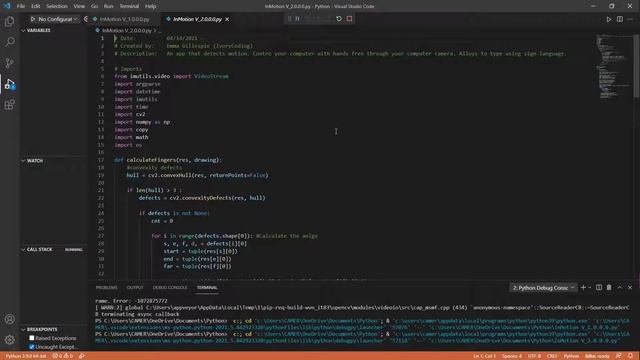
Task: Open the Terminal menu
Action: pyautogui.click(x=129, y=6)
